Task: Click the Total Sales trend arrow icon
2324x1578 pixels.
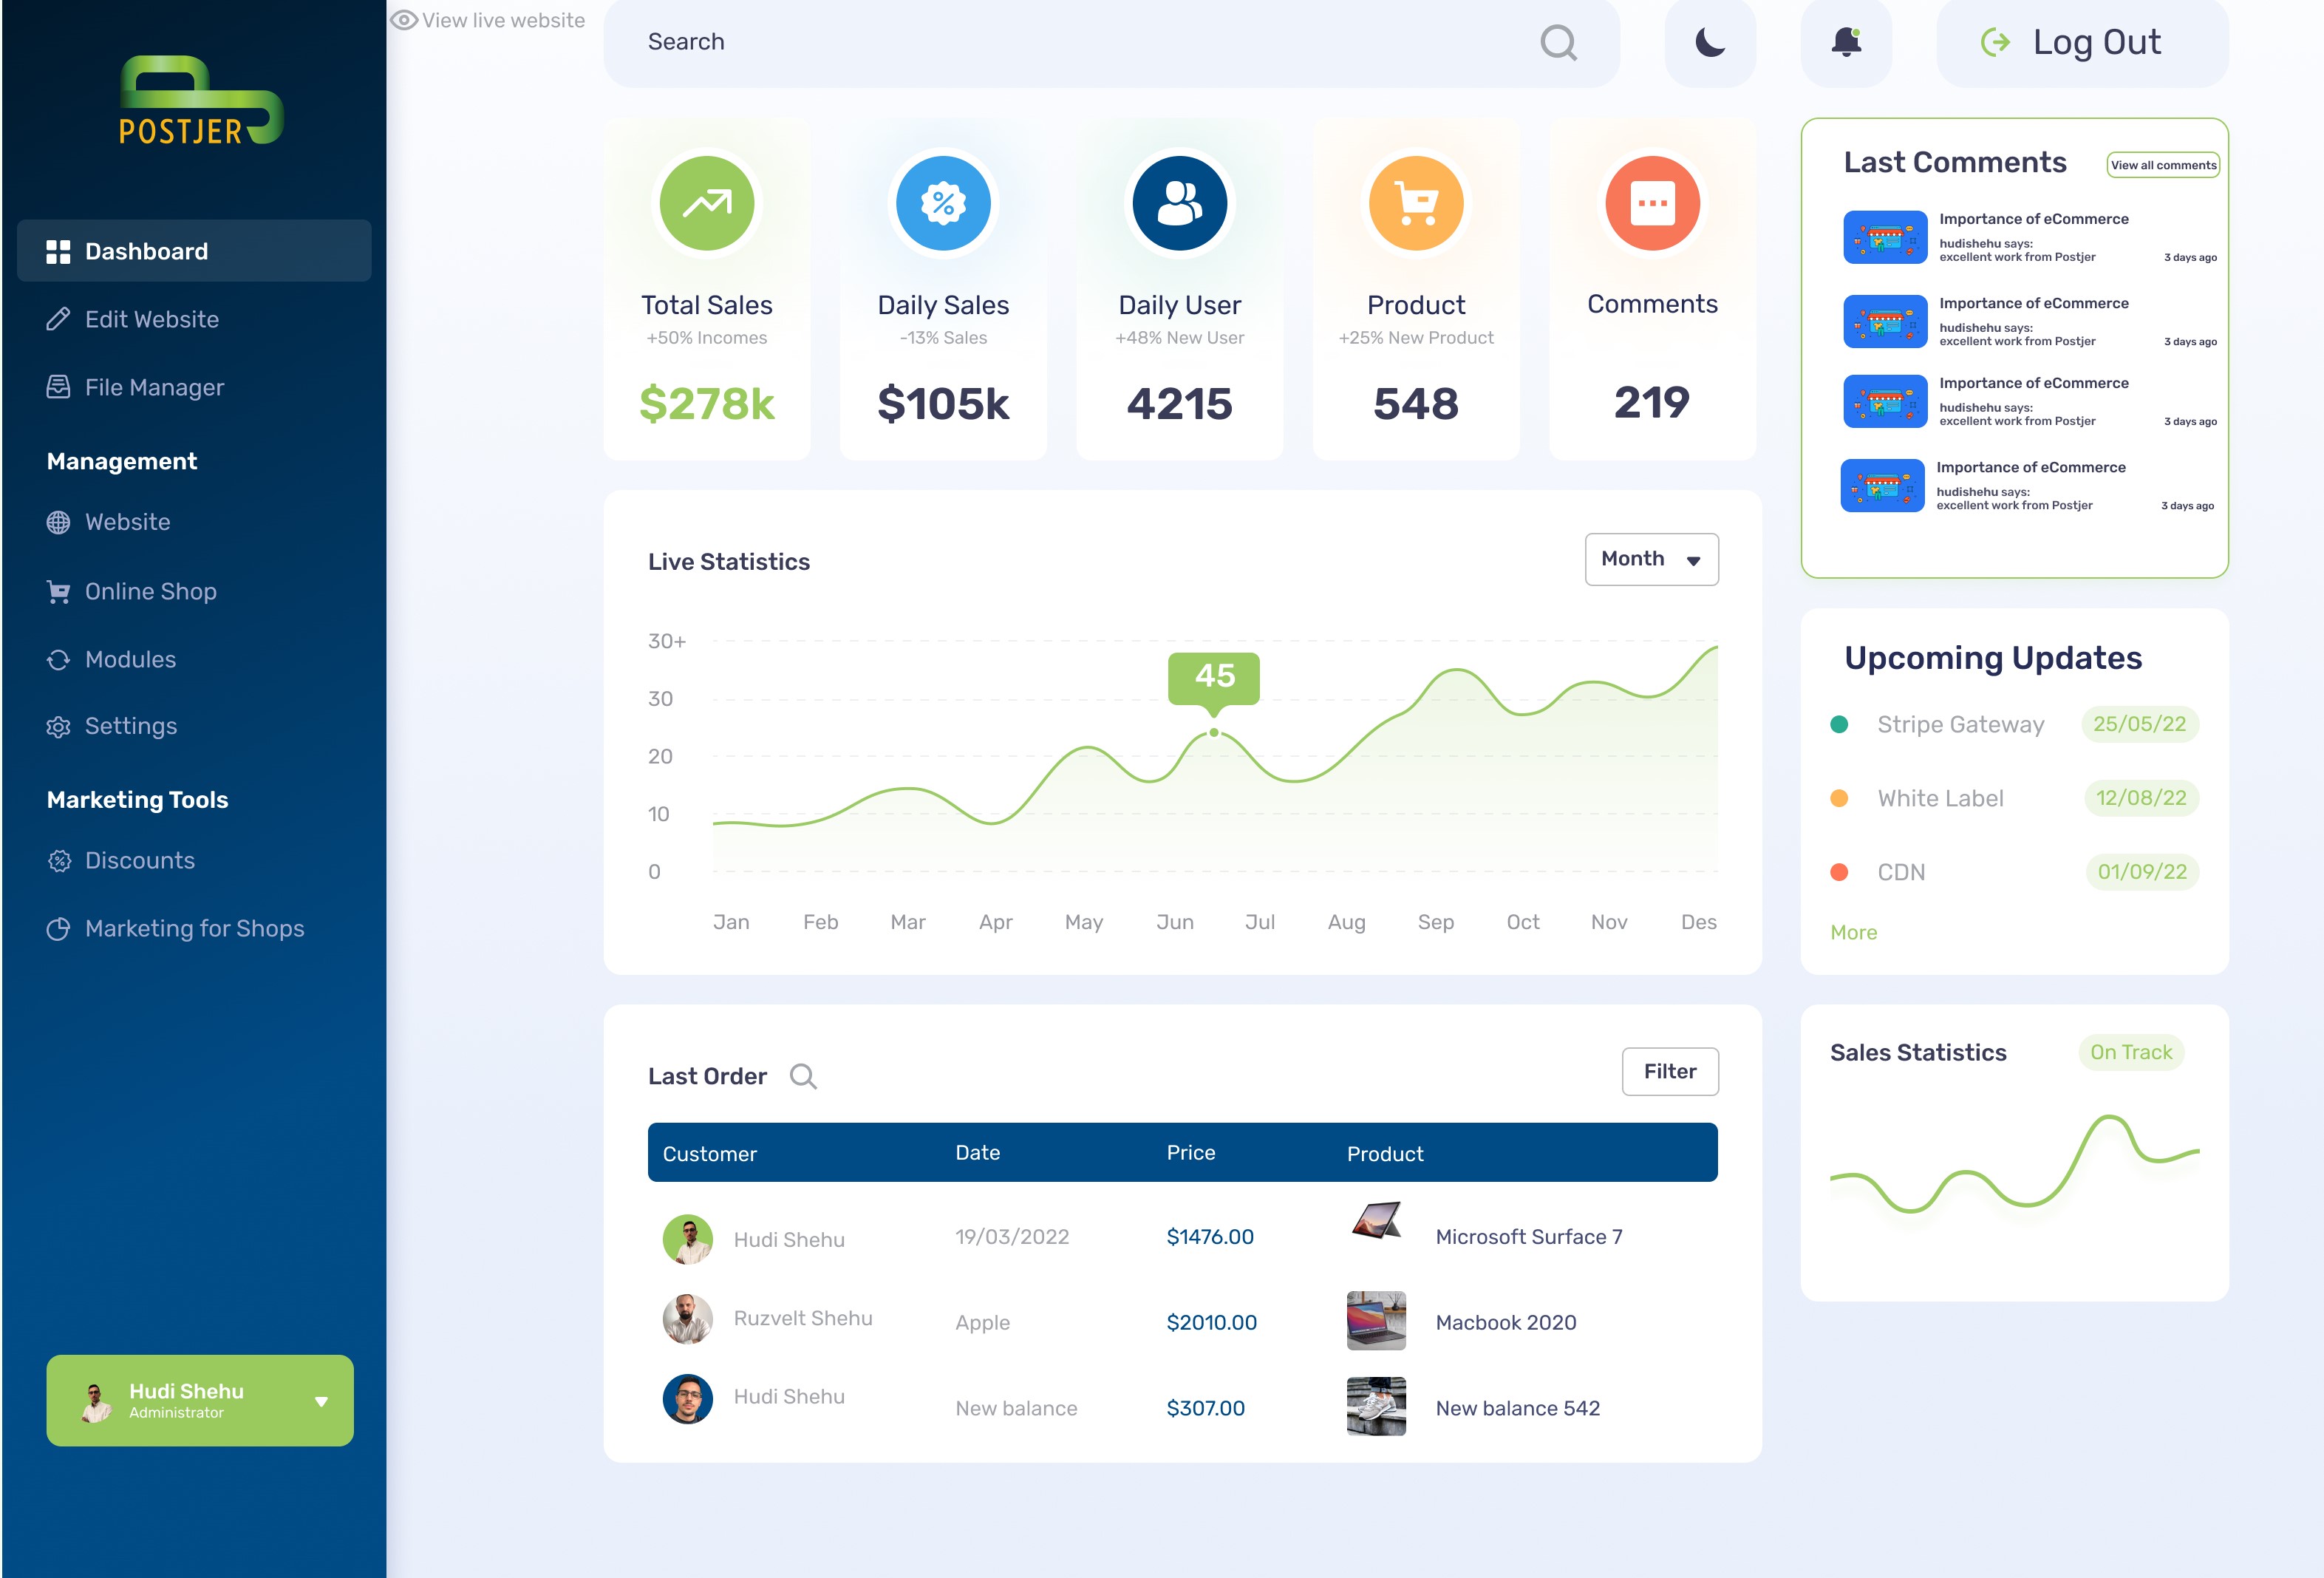Action: point(707,204)
